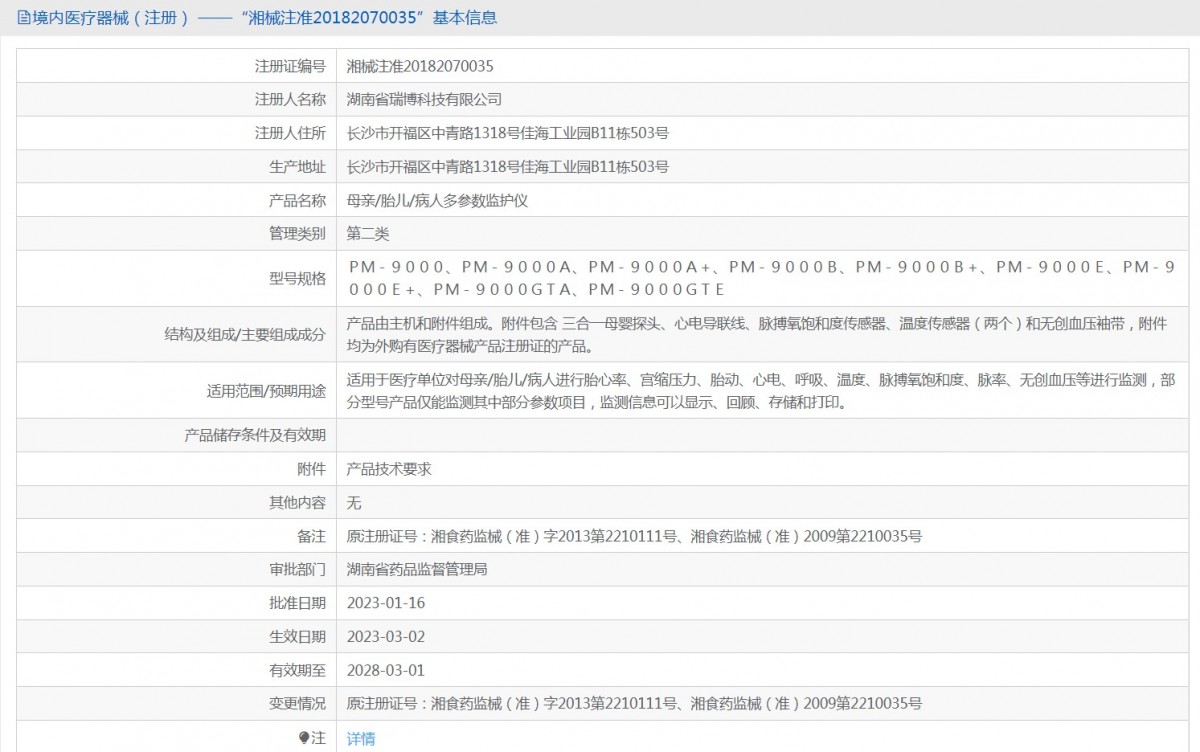1200x752 pixels.
Task: Click the 产品技术要求 attachment value
Action: (x=389, y=468)
